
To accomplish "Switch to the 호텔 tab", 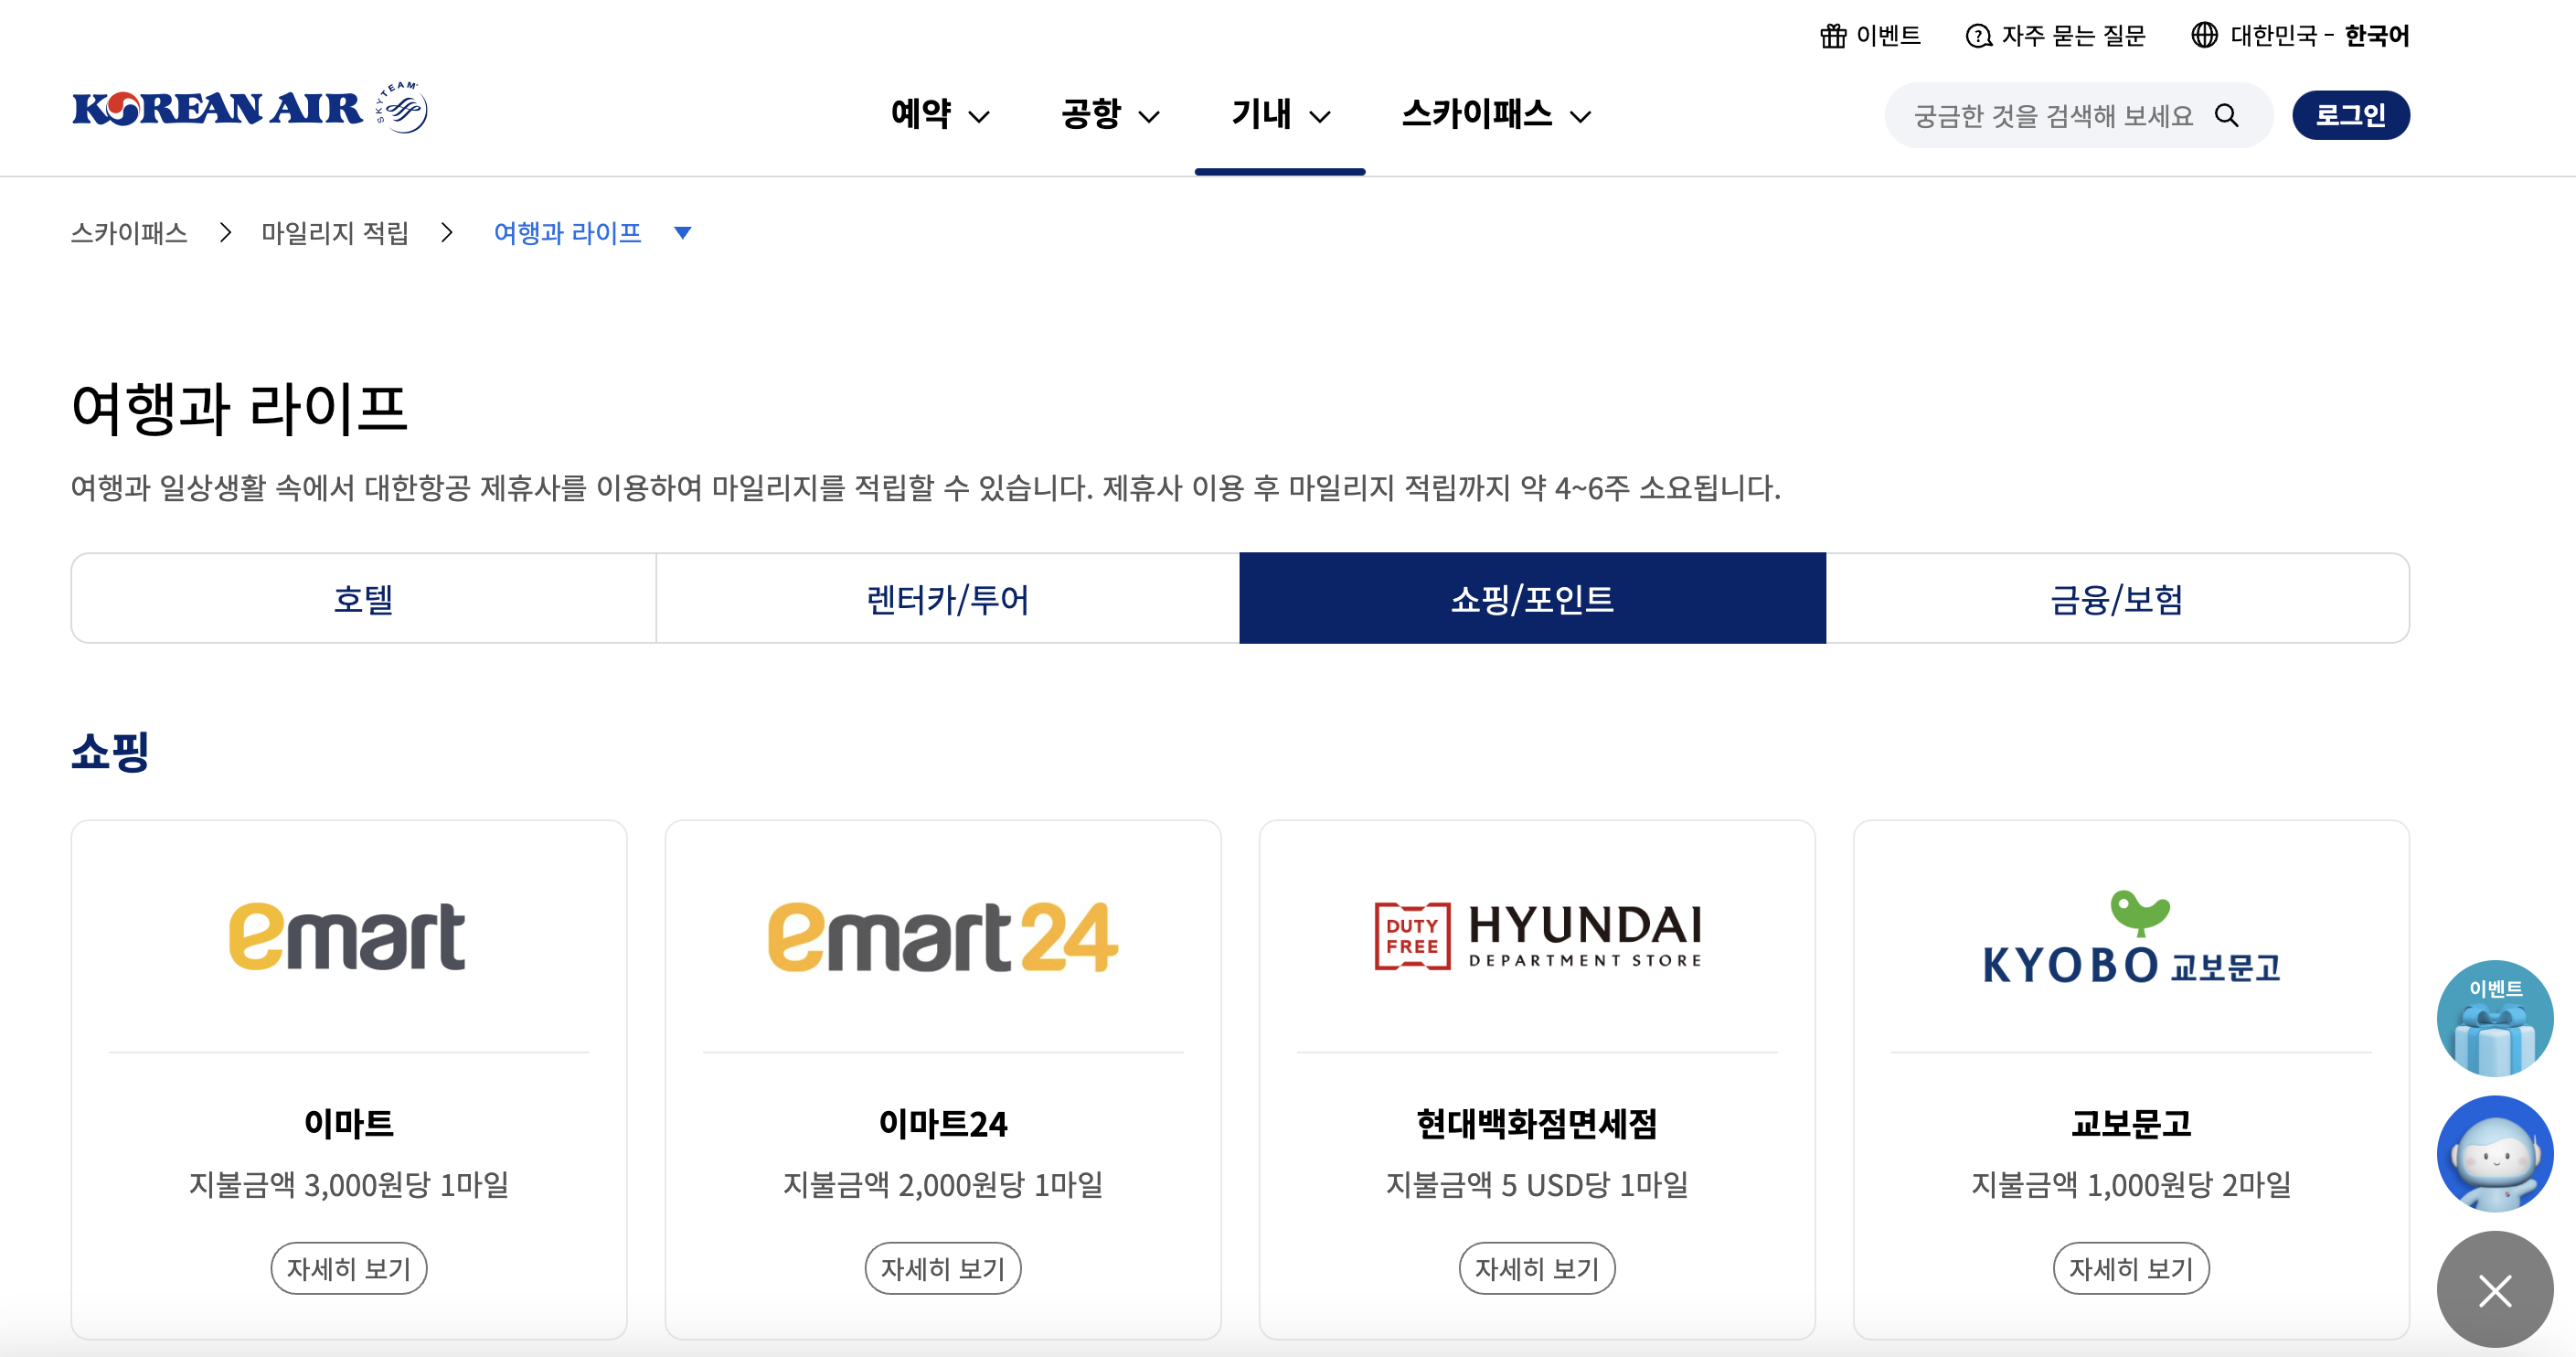I will [363, 598].
